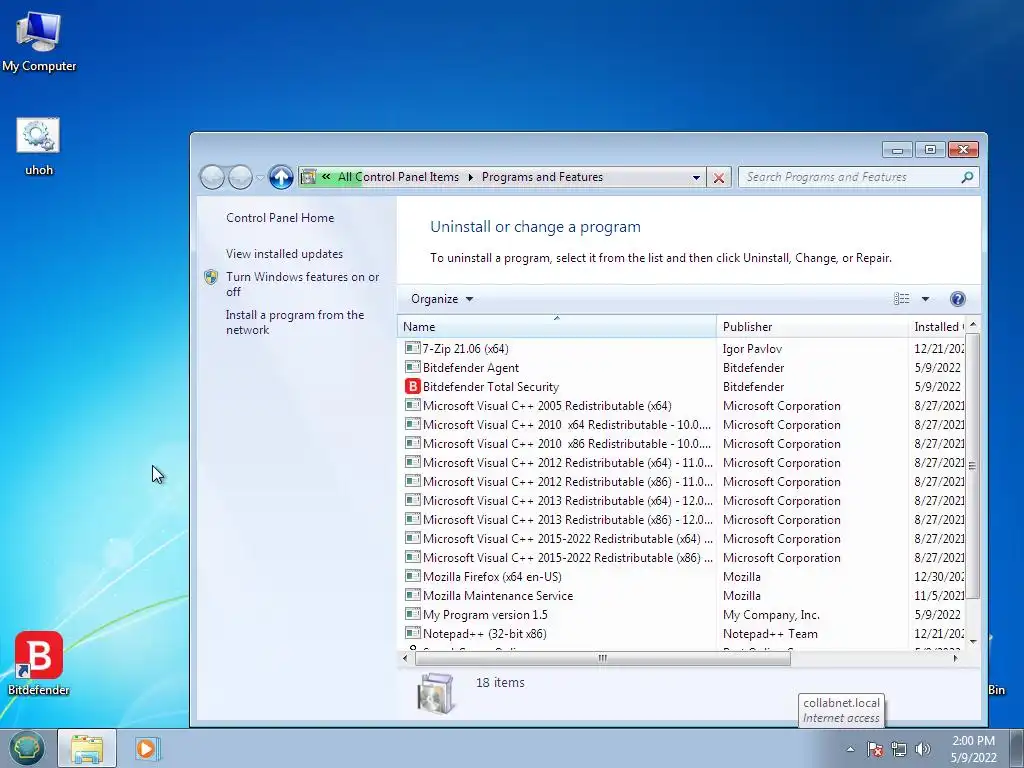Click the vertical scrollbar down arrow

[x=973, y=641]
